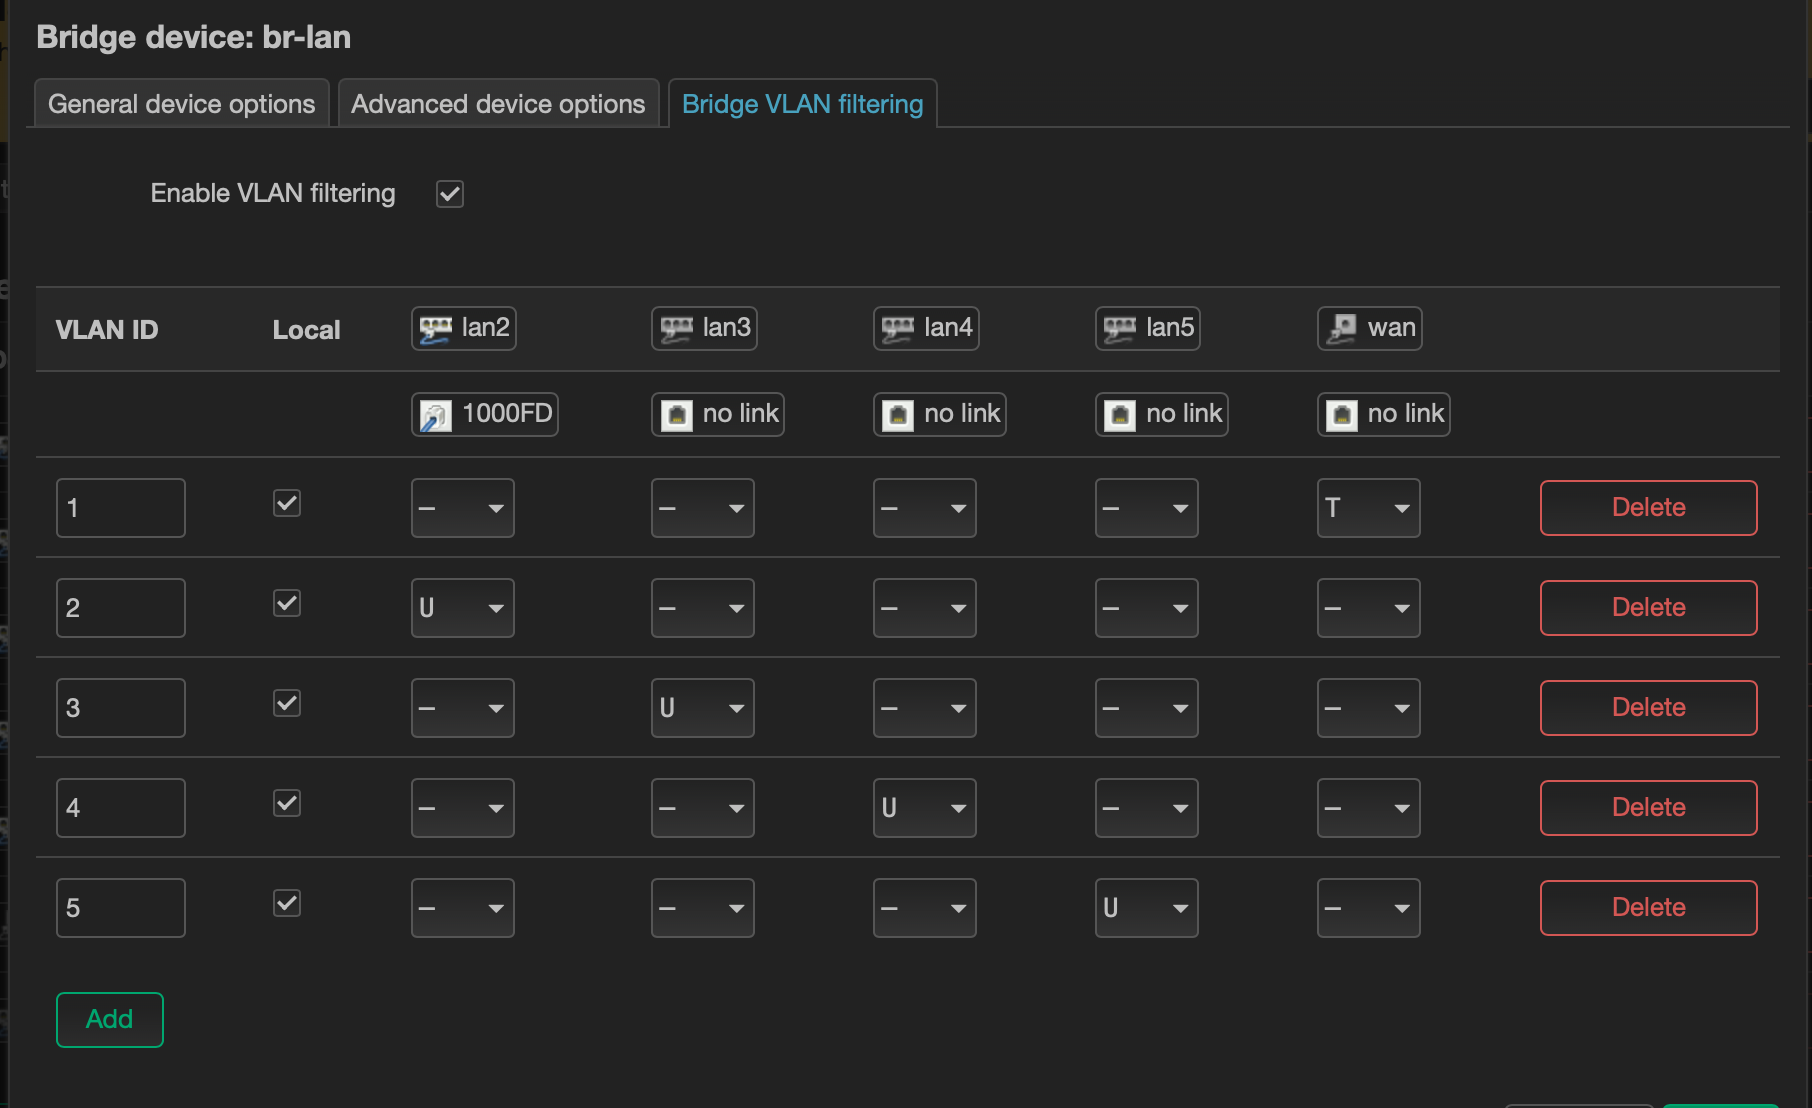Delete the VLAN 3 row
Image resolution: width=1812 pixels, height=1108 pixels.
(1648, 708)
